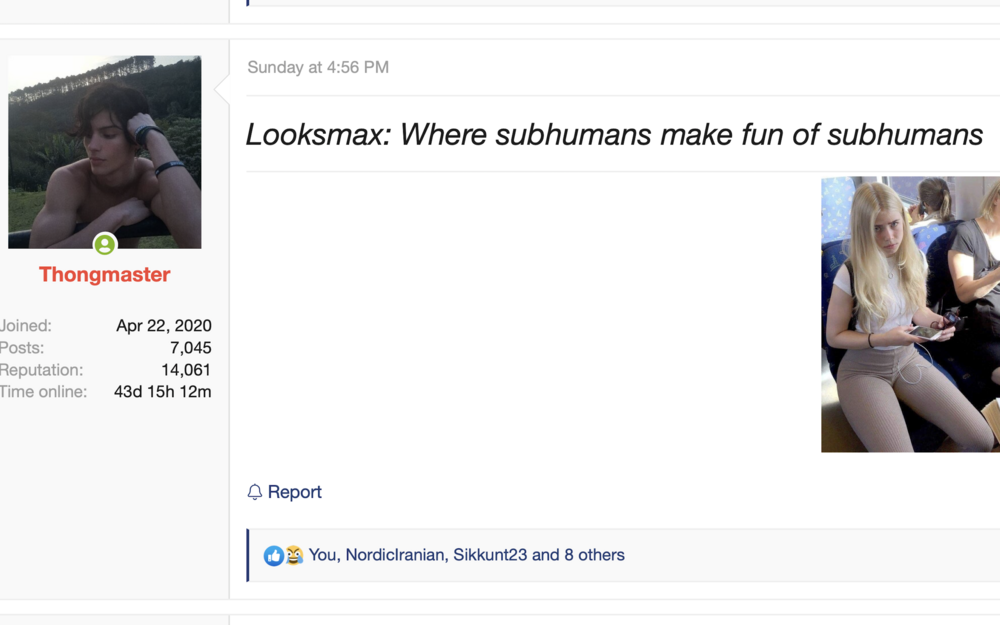Show the '8 others' who reacted
The width and height of the screenshot is (1000, 625).
click(x=594, y=555)
